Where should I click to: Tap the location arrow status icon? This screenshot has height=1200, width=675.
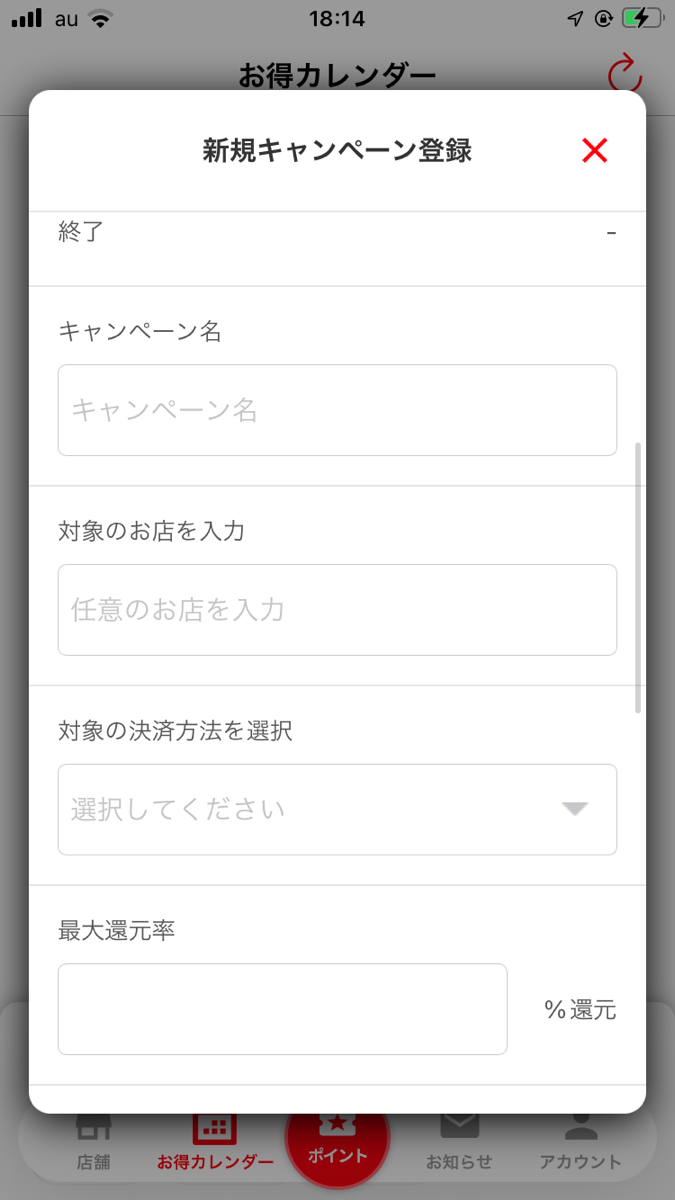pos(575,19)
